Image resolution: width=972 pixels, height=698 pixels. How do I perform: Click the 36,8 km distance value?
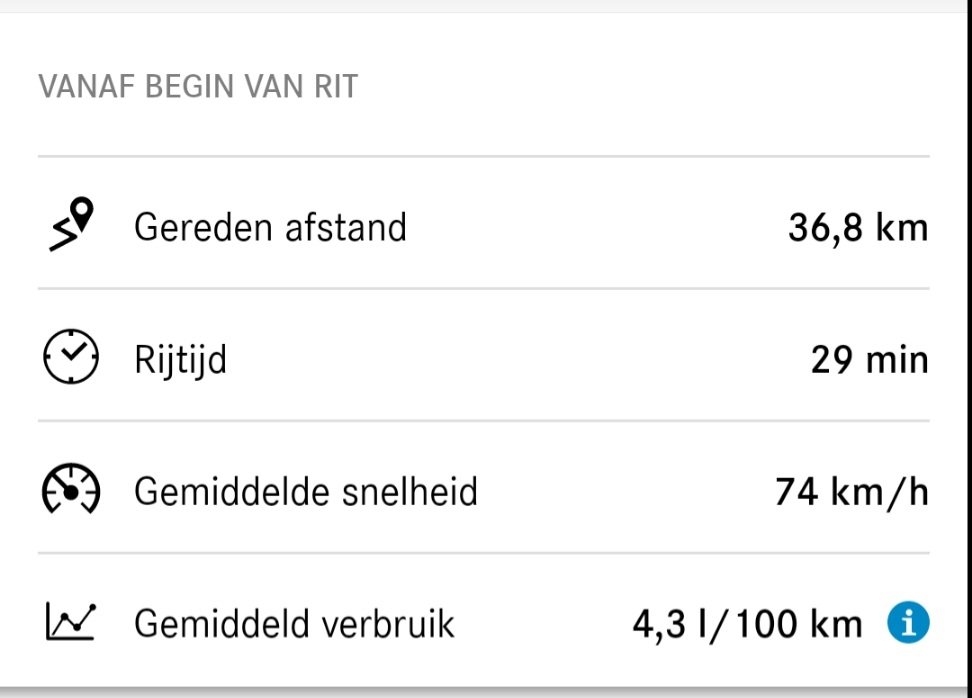point(858,228)
